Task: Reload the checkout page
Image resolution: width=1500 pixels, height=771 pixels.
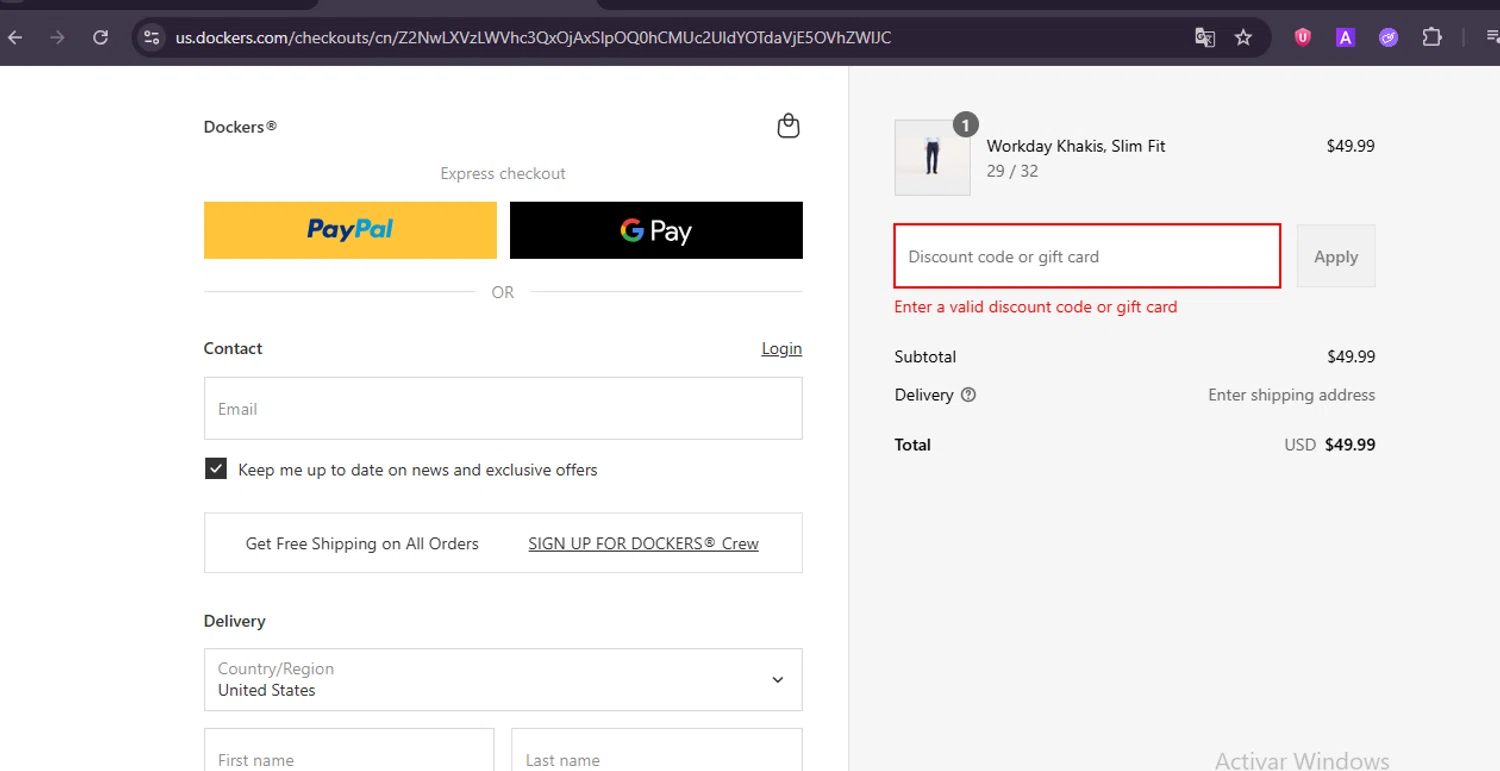Action: pyautogui.click(x=100, y=38)
